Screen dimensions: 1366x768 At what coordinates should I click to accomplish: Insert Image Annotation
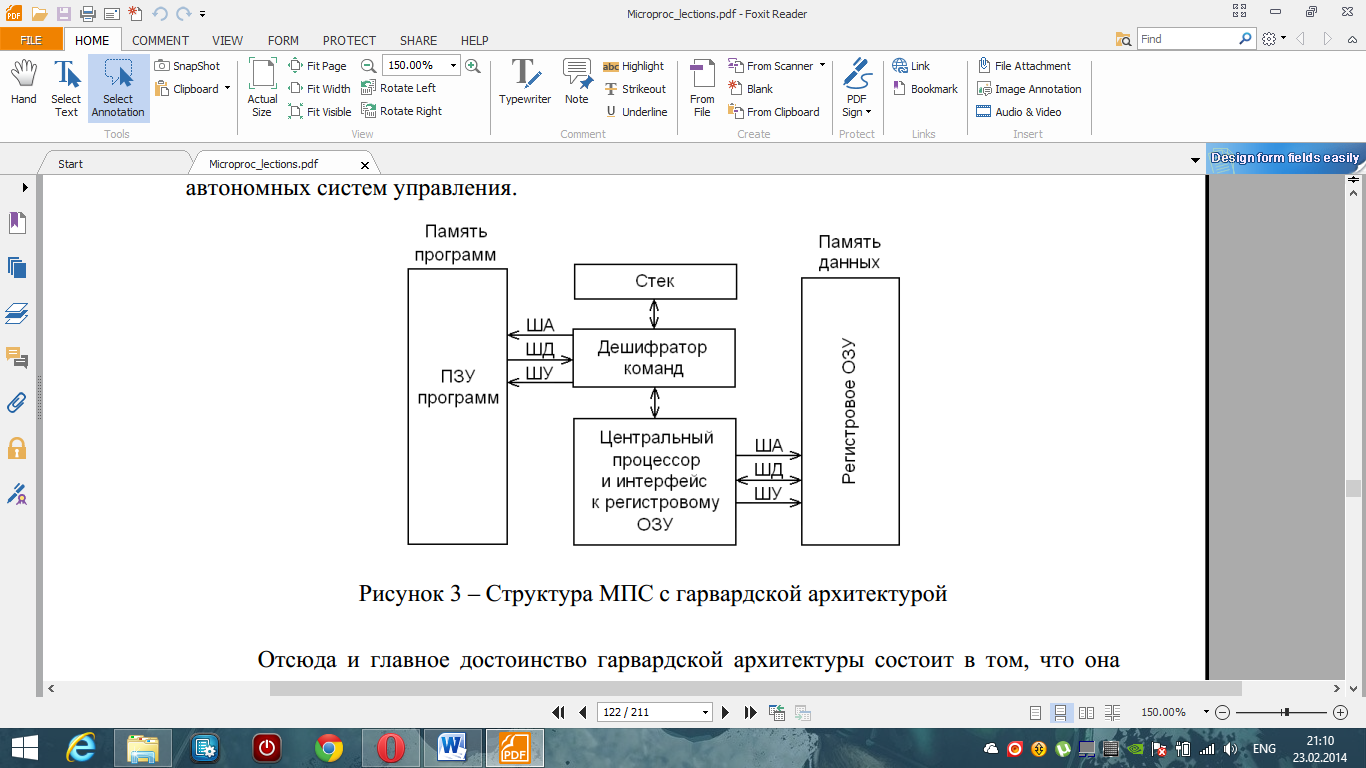[x=1029, y=89]
